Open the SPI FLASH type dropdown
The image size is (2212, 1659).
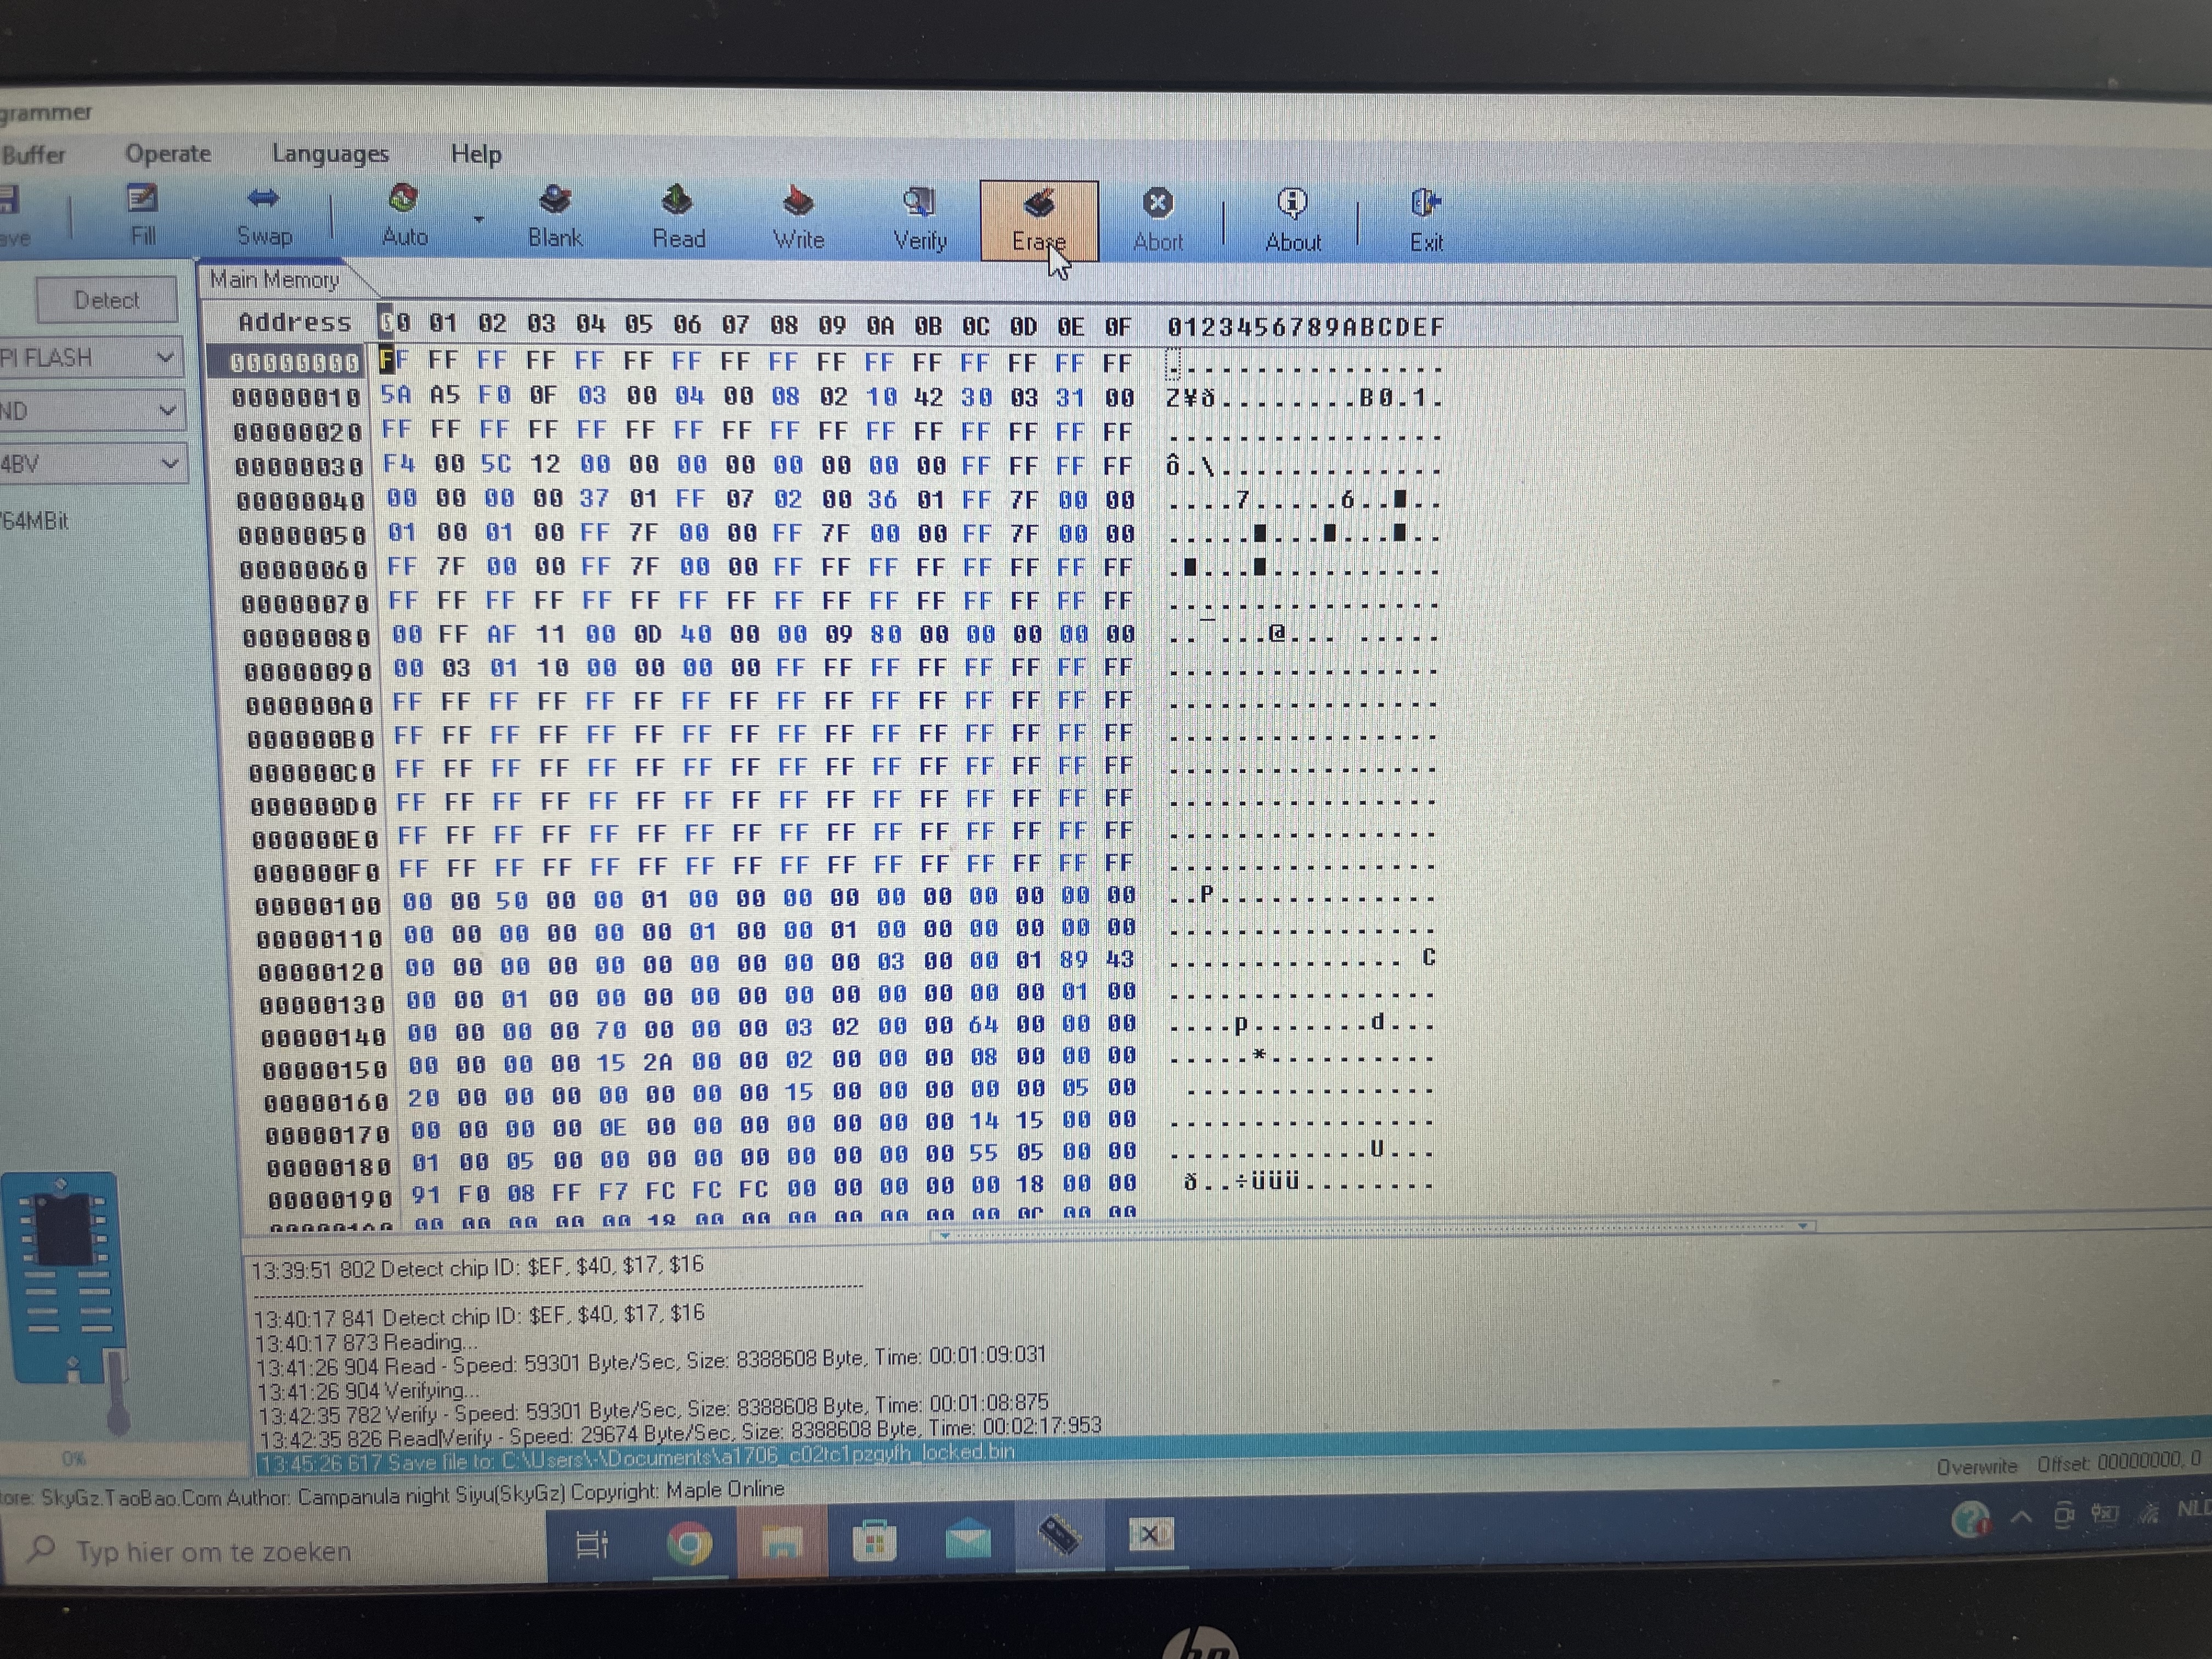(x=91, y=358)
